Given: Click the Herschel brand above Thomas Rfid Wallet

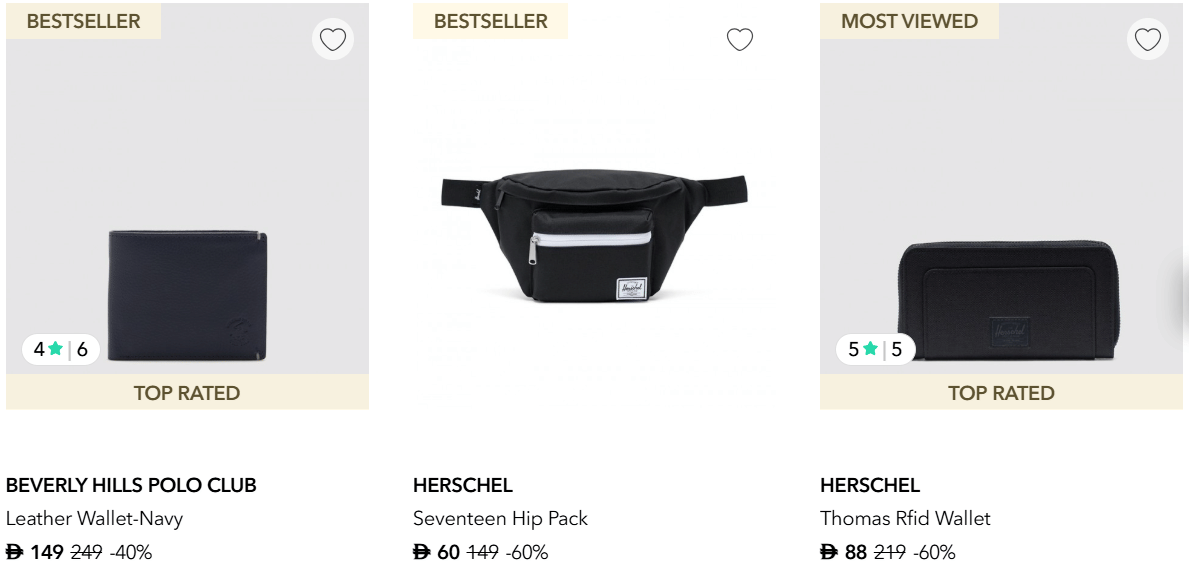Looking at the screenshot, I should (869, 485).
